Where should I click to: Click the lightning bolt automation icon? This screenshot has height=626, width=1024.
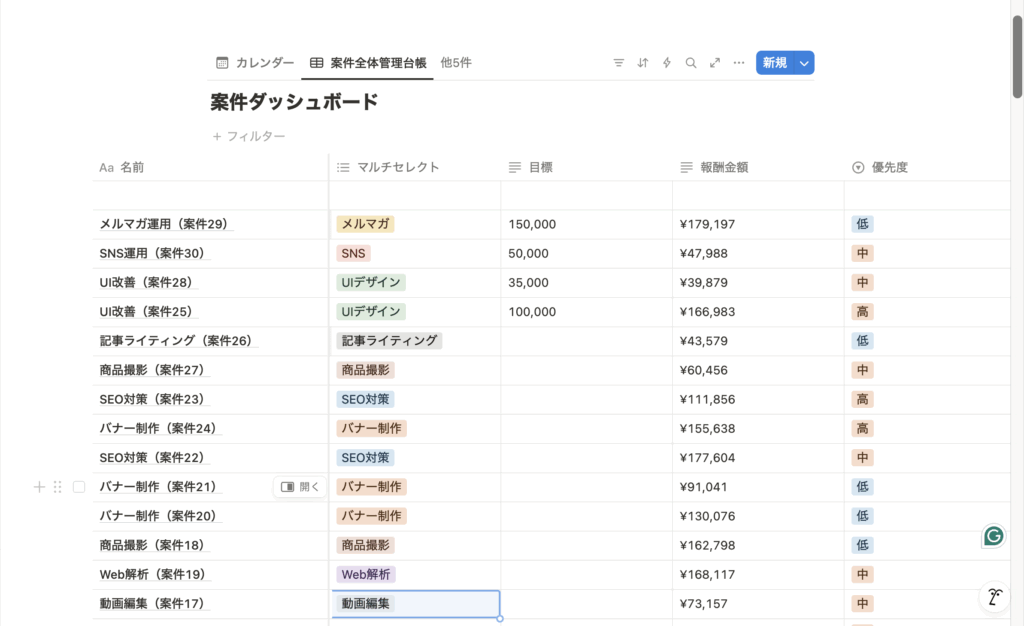667,63
